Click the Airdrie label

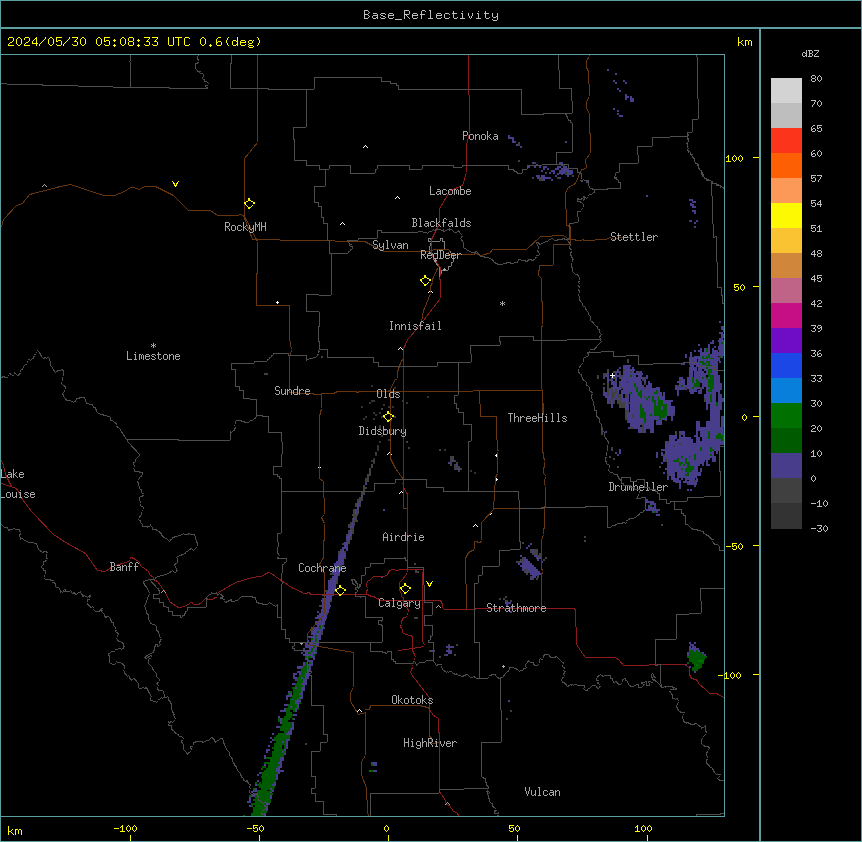click(x=403, y=537)
